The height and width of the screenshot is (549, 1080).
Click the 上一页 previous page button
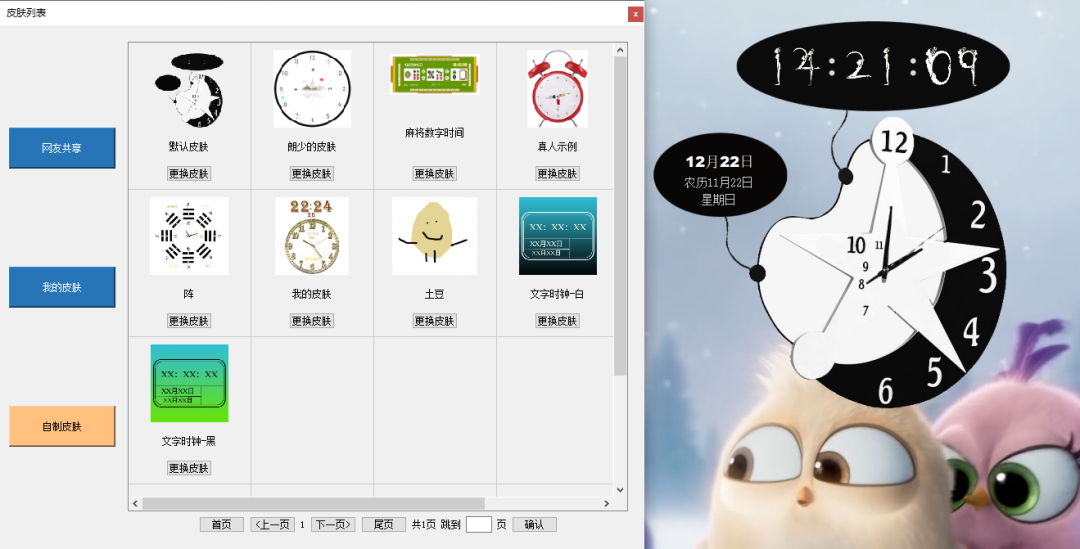273,525
